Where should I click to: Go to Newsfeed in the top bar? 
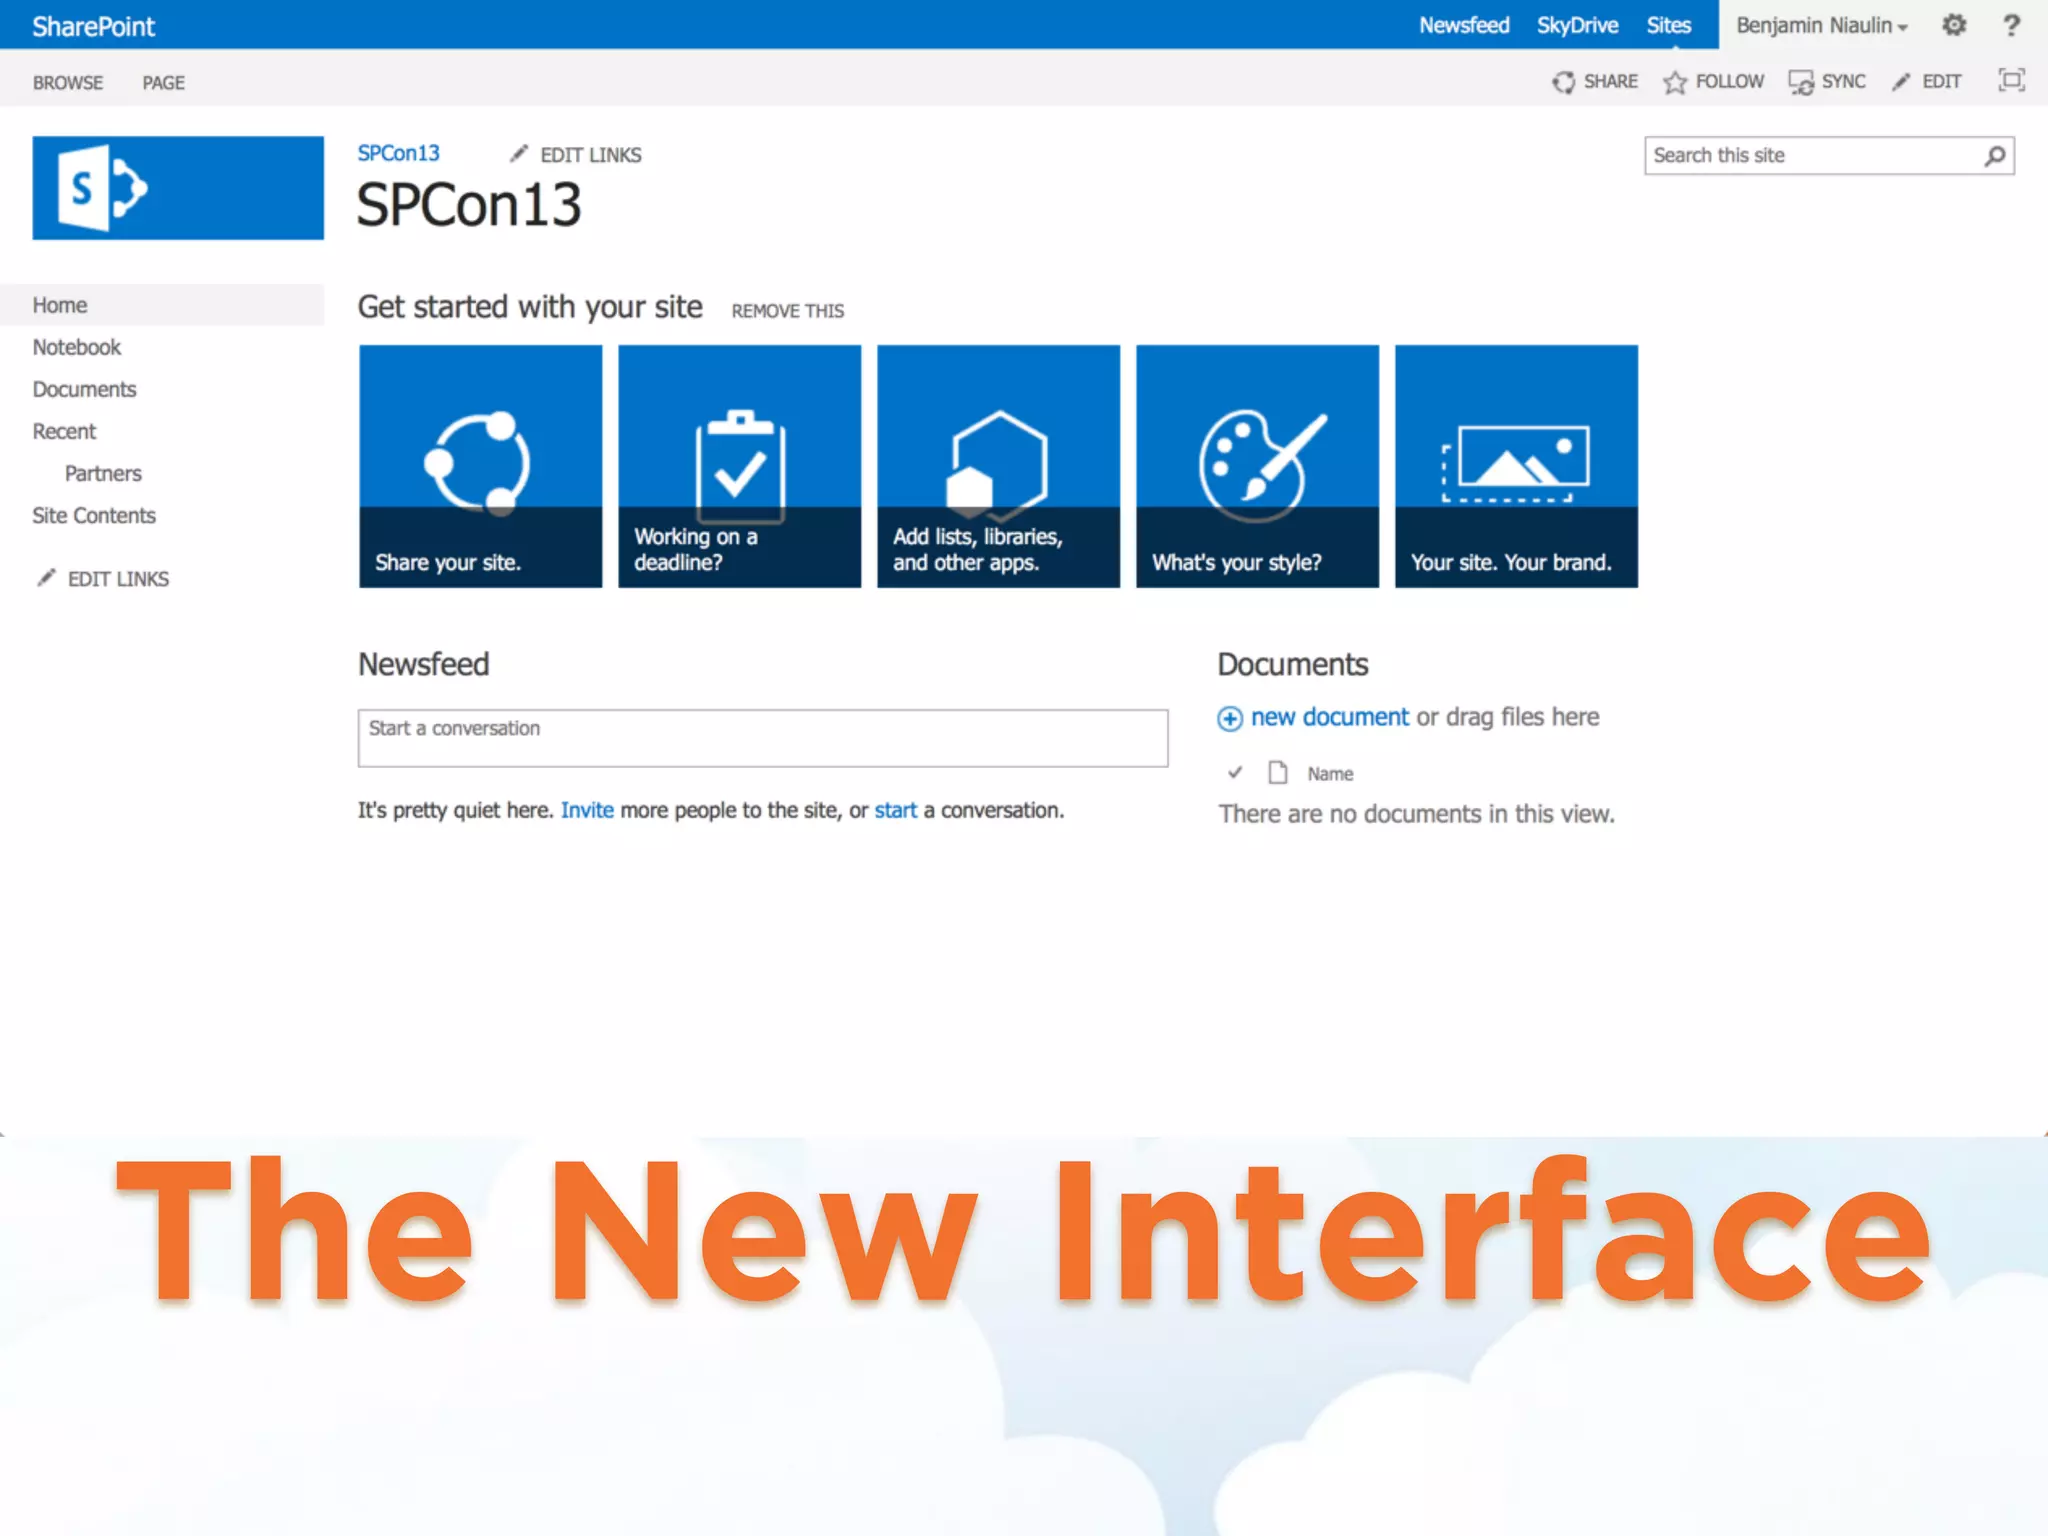1464,25
